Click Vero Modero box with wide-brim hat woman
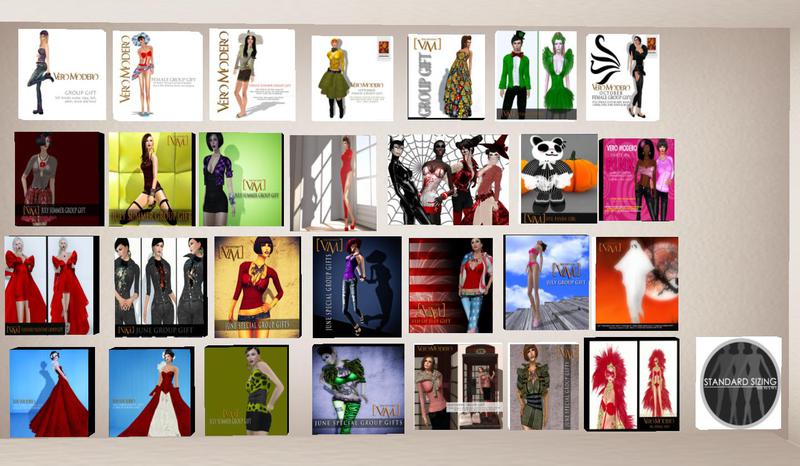The height and width of the screenshot is (466, 800). 252,75
